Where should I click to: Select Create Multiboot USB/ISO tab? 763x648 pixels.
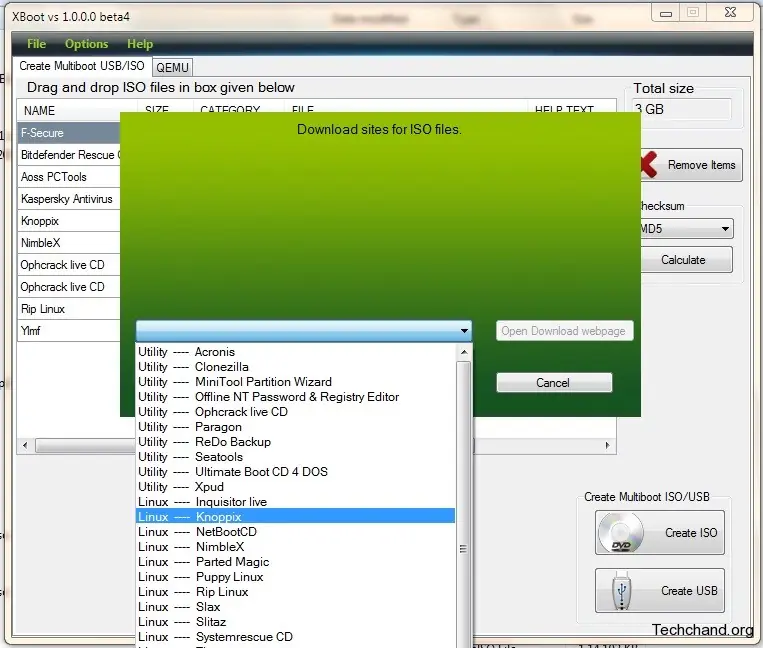(x=82, y=66)
